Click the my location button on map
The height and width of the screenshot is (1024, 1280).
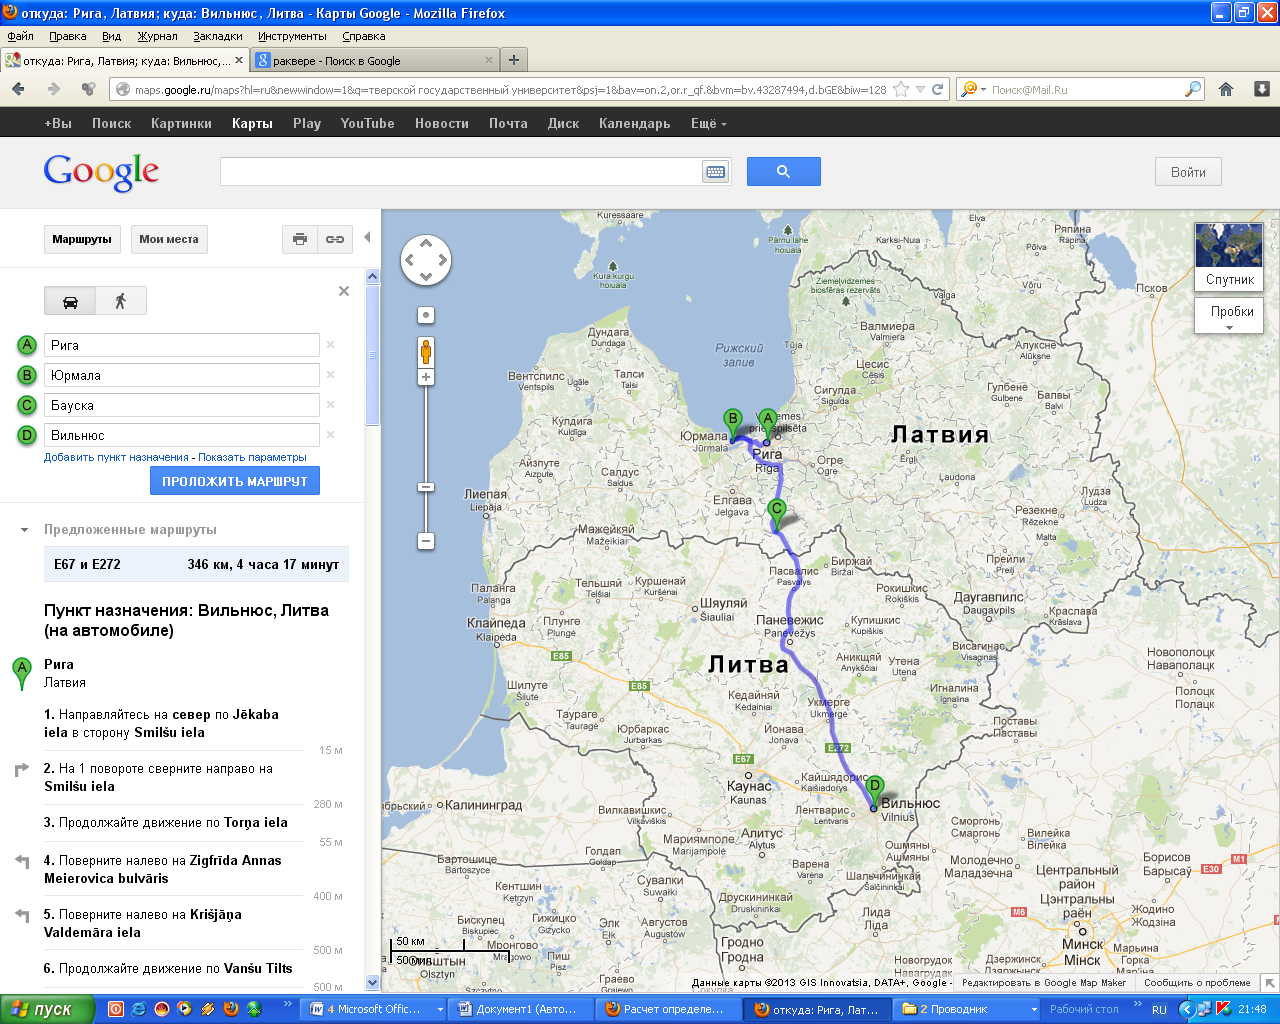426,315
